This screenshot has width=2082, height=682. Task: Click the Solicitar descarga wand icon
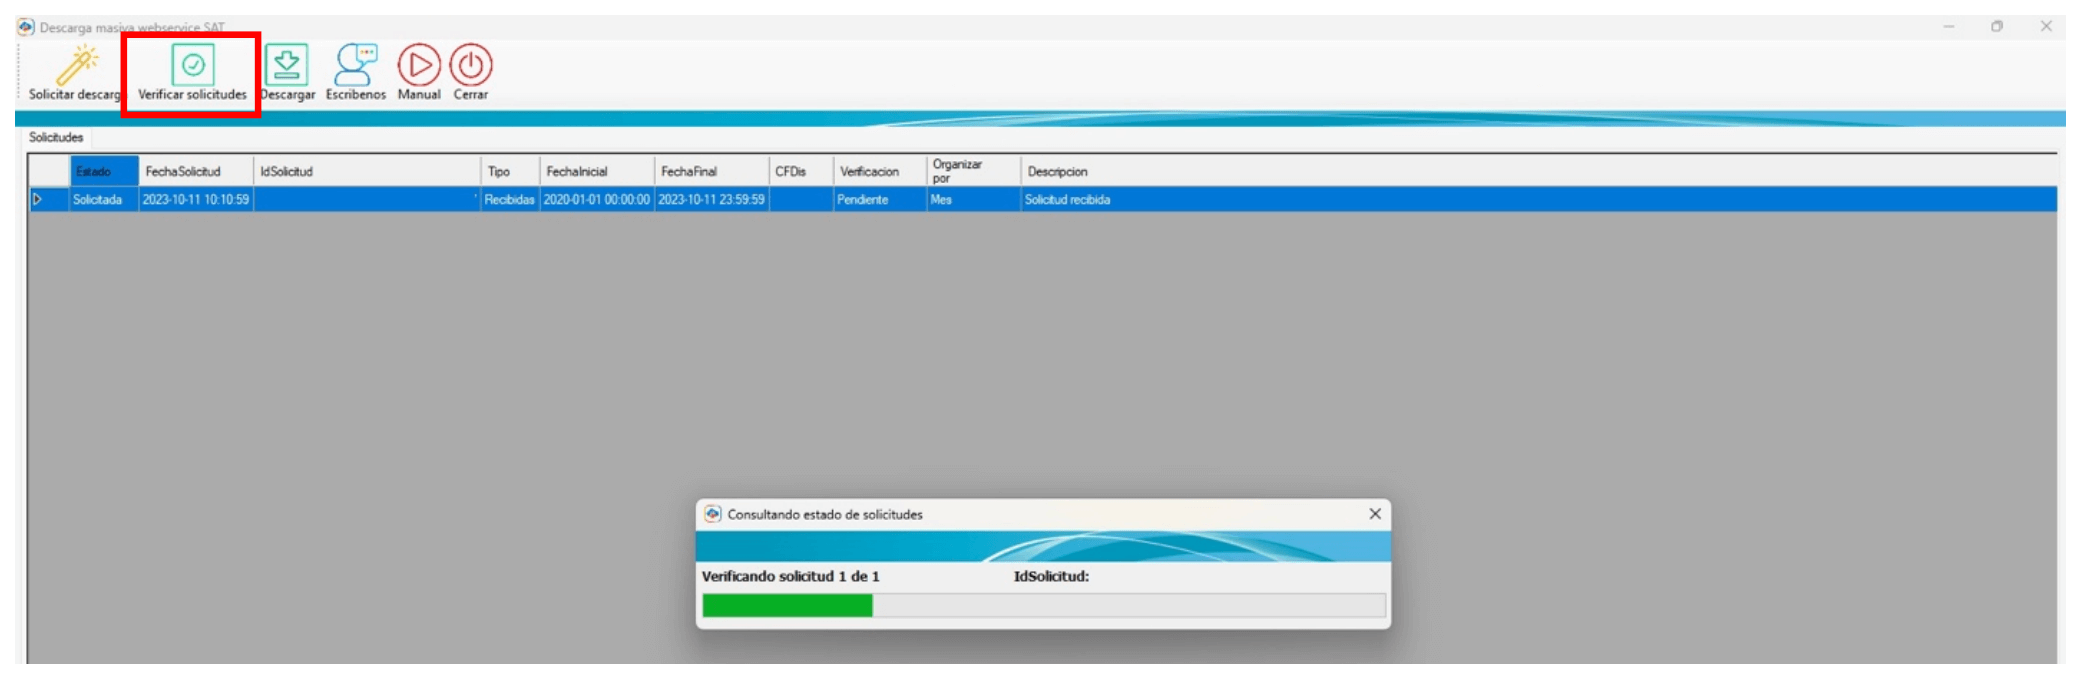point(76,66)
